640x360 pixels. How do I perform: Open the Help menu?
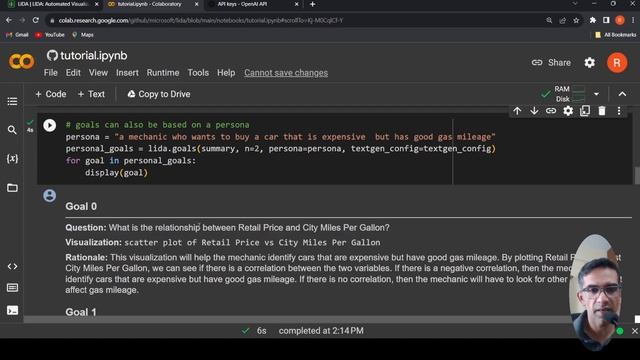point(226,73)
